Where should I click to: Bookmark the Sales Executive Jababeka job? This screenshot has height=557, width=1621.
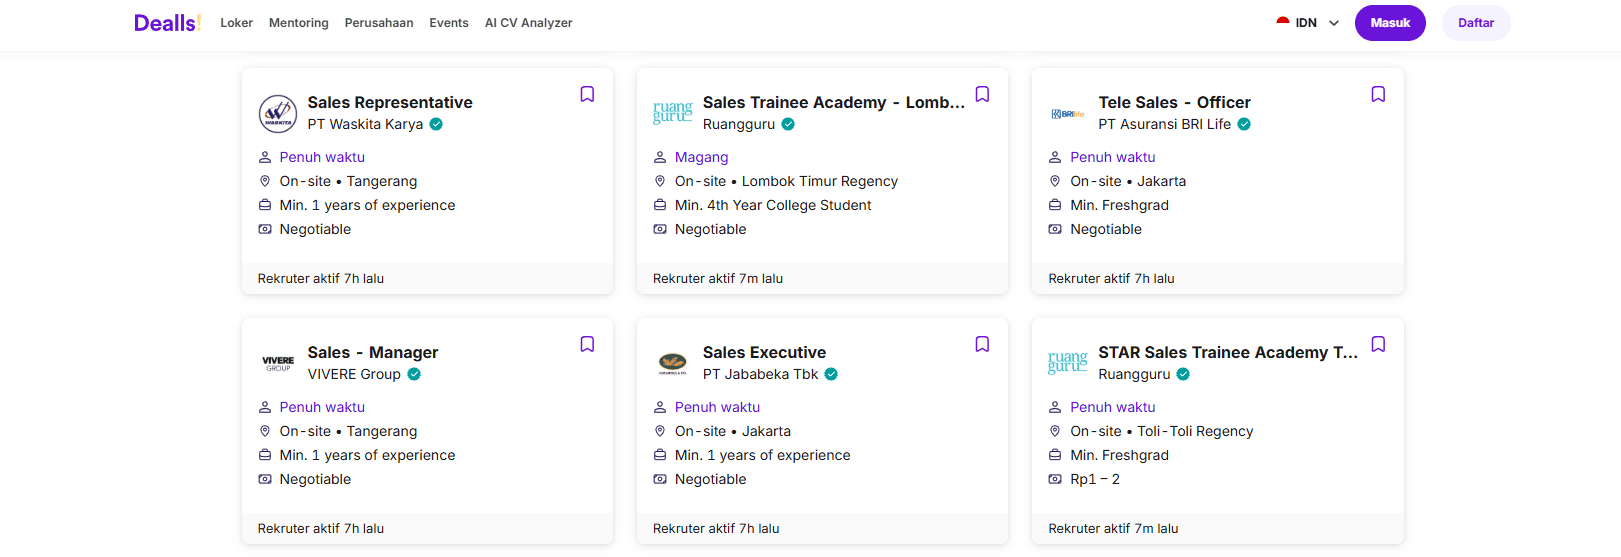(x=982, y=344)
